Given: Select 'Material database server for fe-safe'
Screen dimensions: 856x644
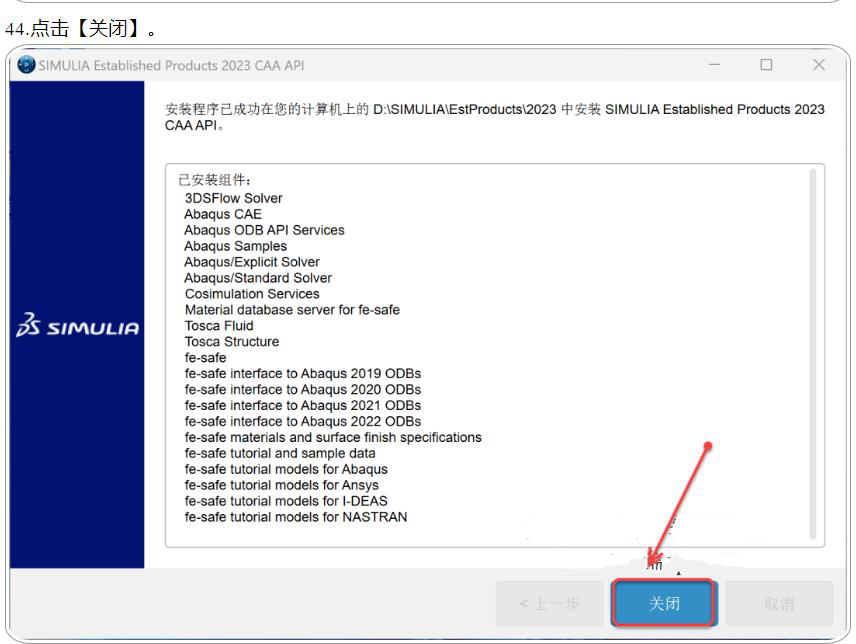Looking at the screenshot, I should click(292, 309).
